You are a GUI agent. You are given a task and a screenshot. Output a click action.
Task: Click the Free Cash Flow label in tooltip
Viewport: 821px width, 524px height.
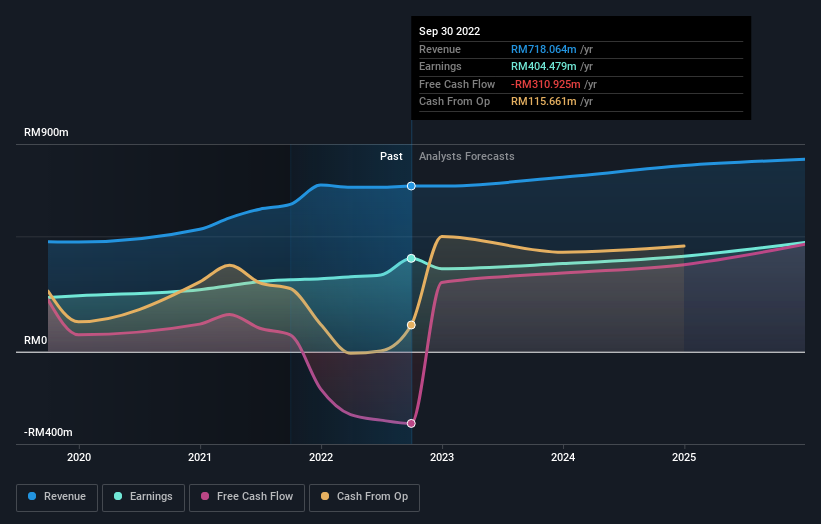pos(457,84)
